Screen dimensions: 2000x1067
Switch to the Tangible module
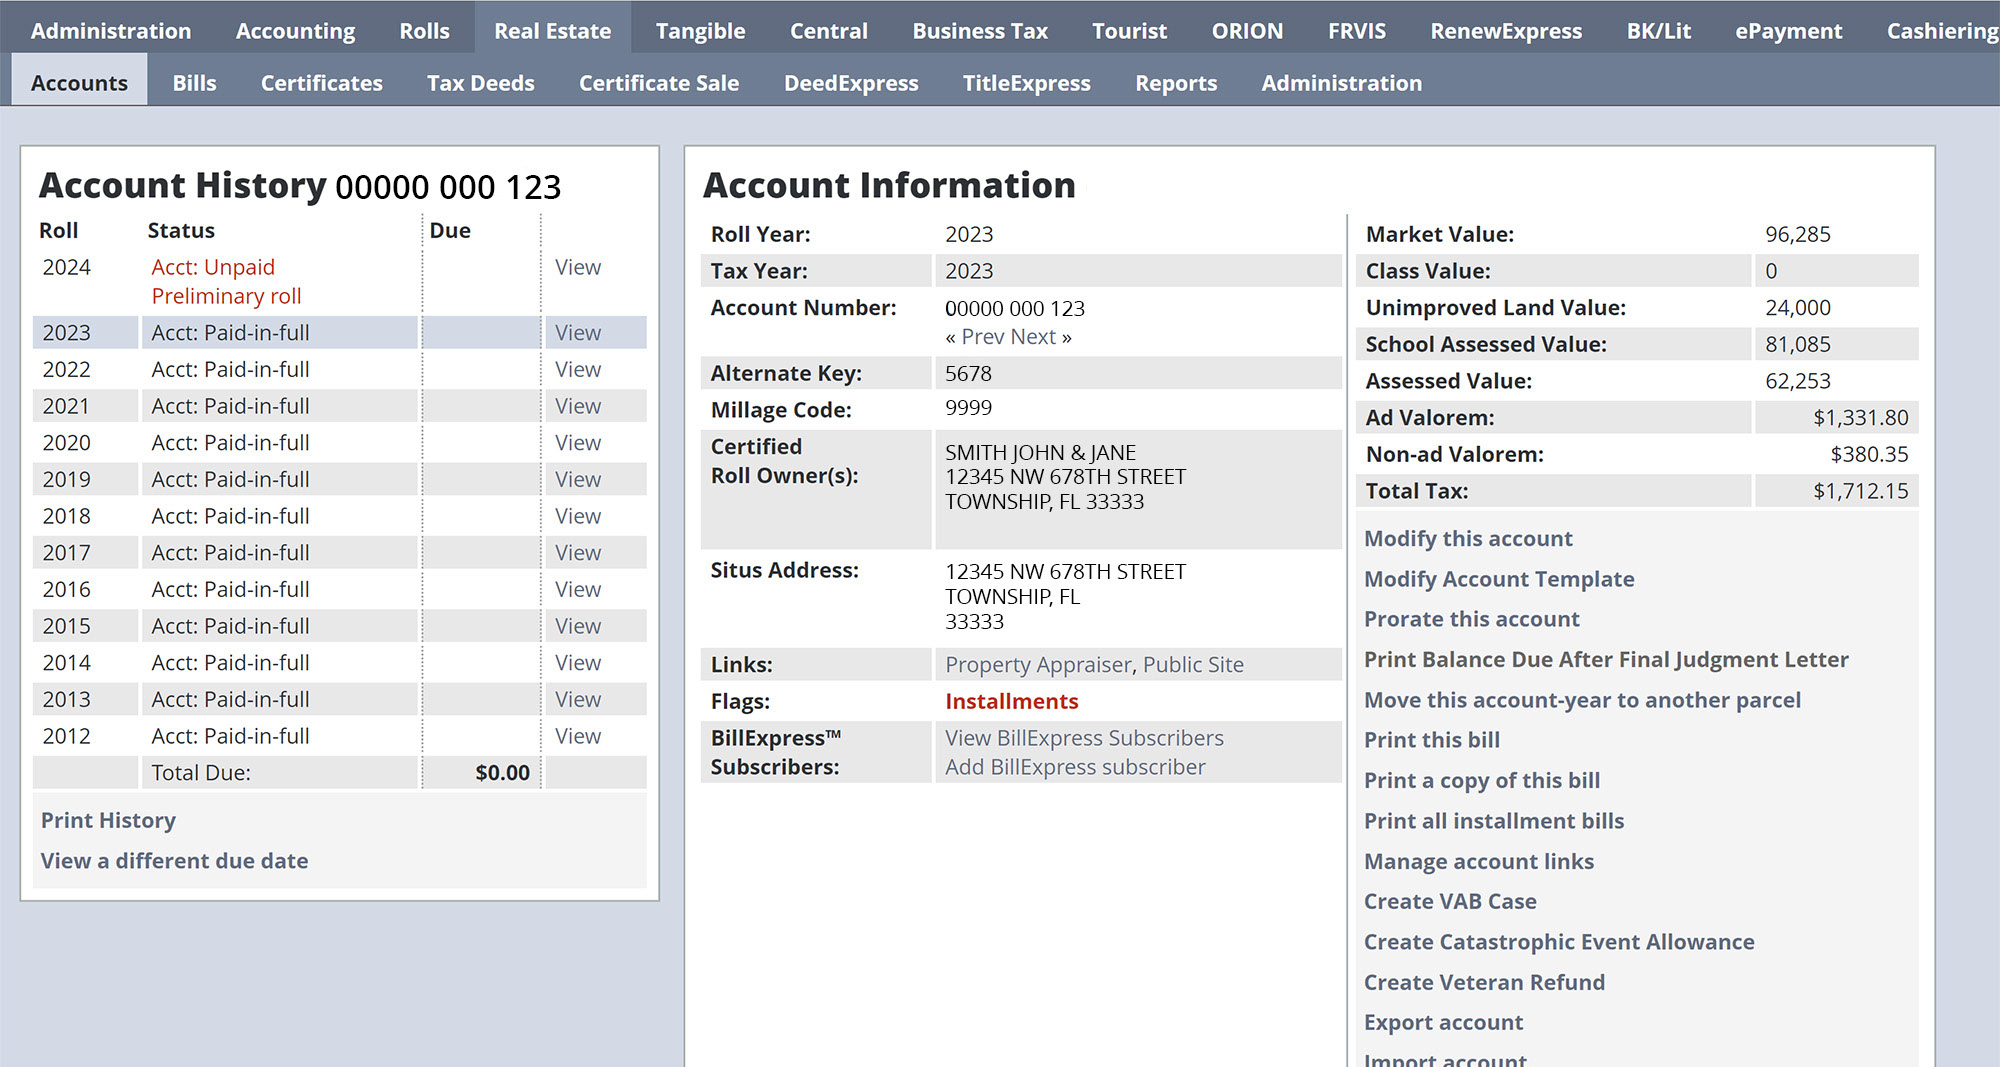tap(700, 31)
